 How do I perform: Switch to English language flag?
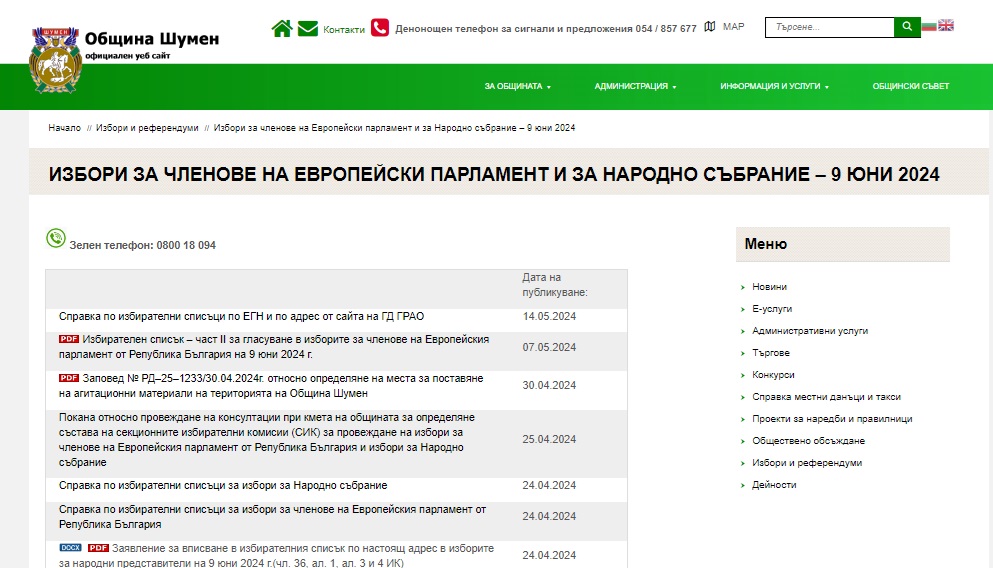(x=946, y=26)
